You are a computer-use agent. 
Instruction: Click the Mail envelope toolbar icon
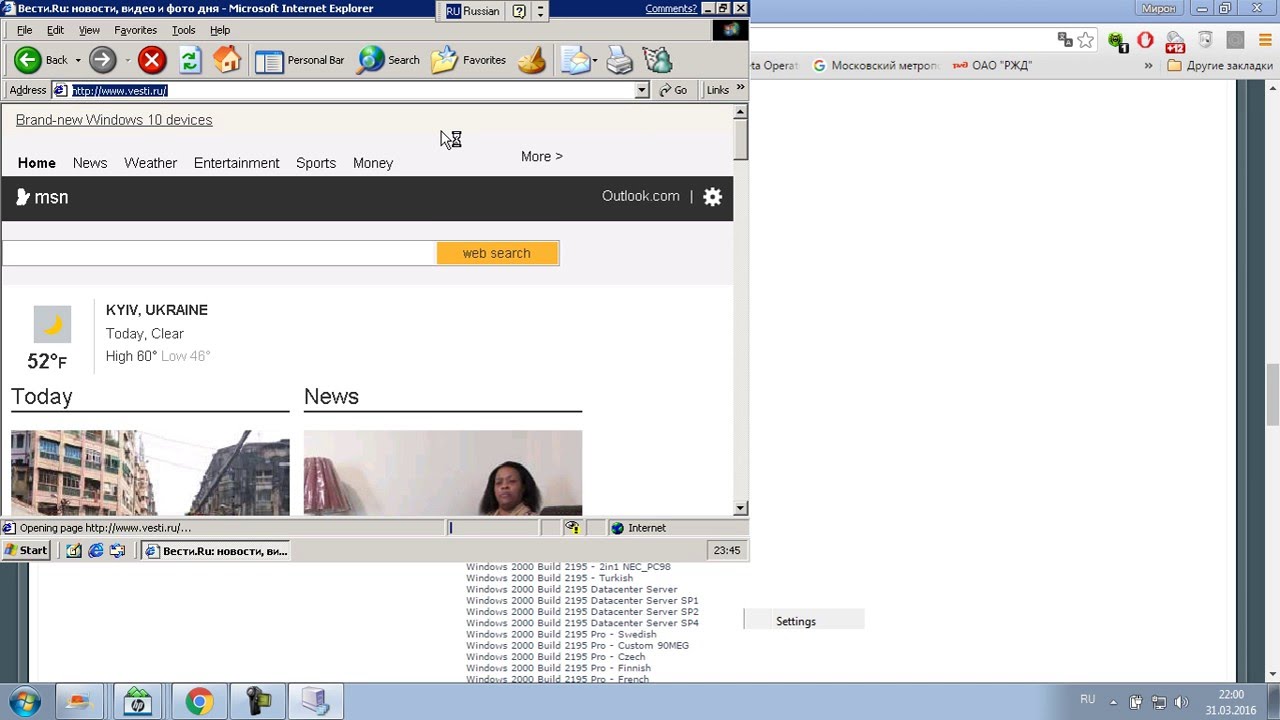pyautogui.click(x=575, y=60)
